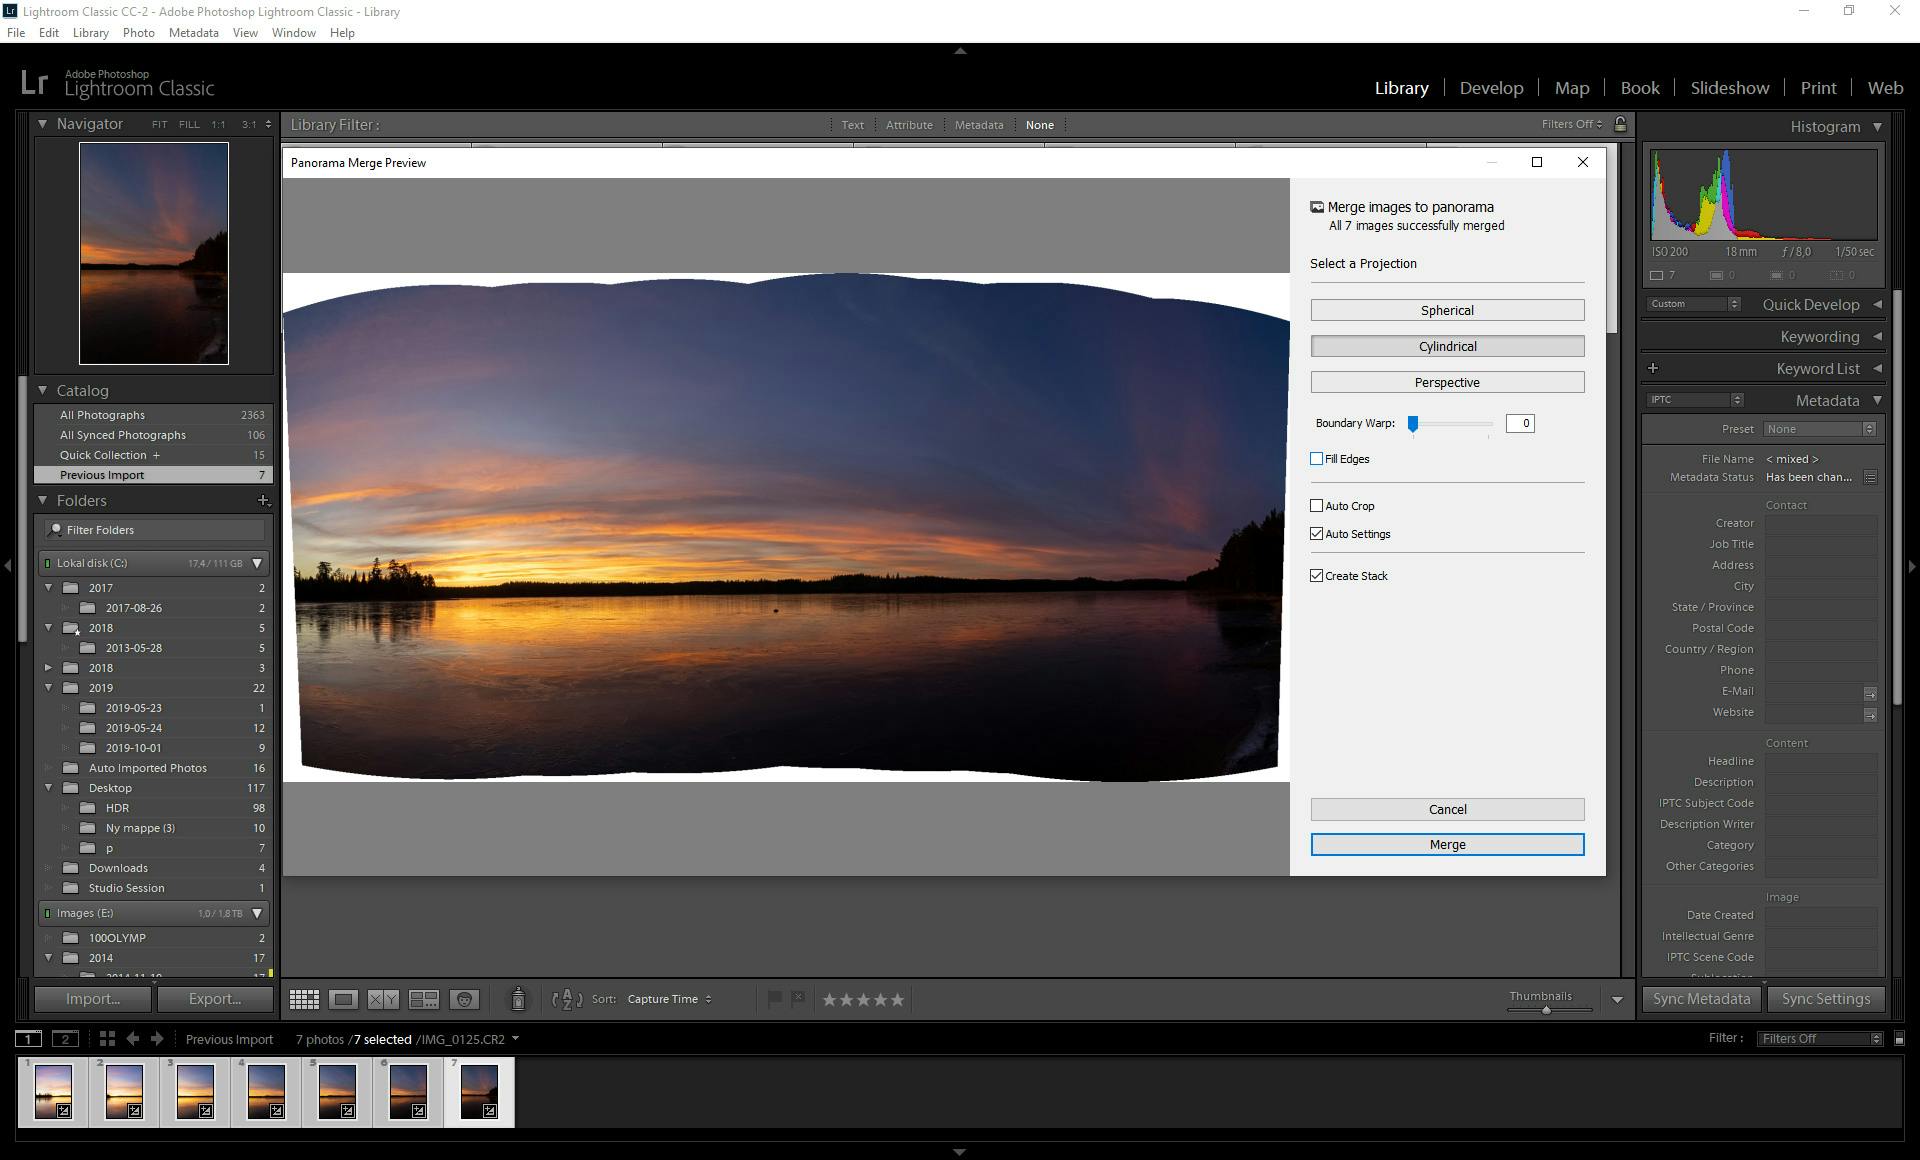The height and width of the screenshot is (1160, 1920).
Task: Collapse the 2017 folder tree
Action: pyautogui.click(x=48, y=587)
